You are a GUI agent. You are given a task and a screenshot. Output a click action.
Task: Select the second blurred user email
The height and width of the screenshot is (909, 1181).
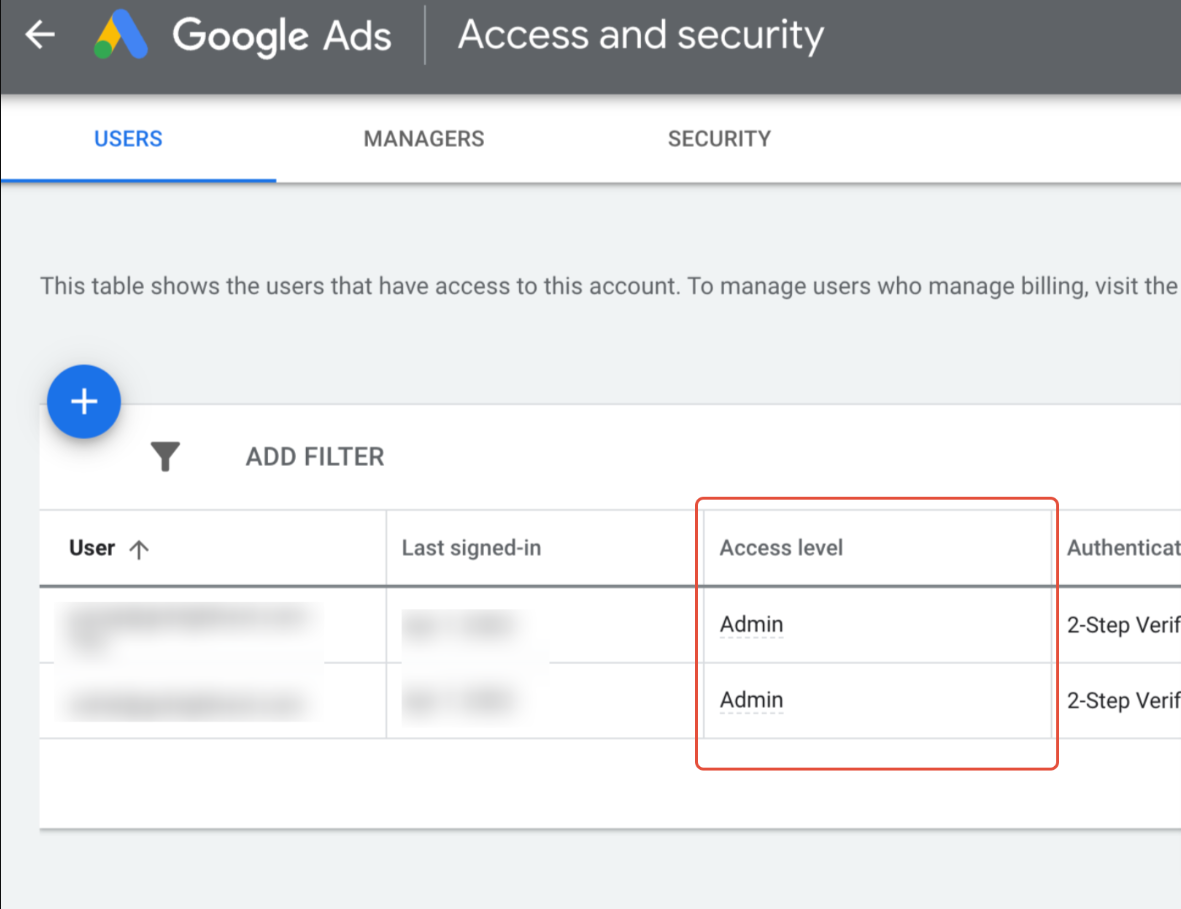click(x=185, y=702)
